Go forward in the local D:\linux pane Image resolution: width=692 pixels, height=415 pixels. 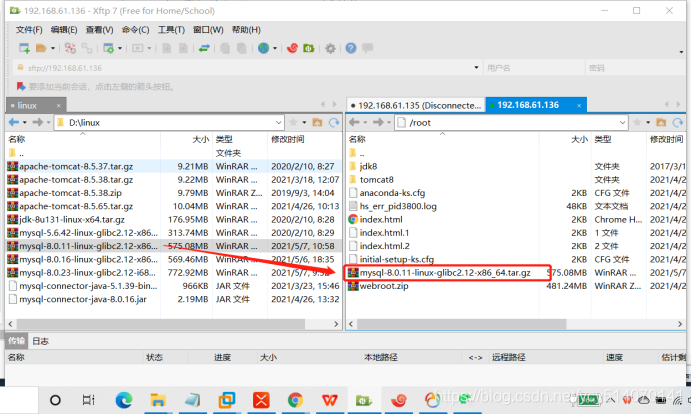(x=38, y=122)
